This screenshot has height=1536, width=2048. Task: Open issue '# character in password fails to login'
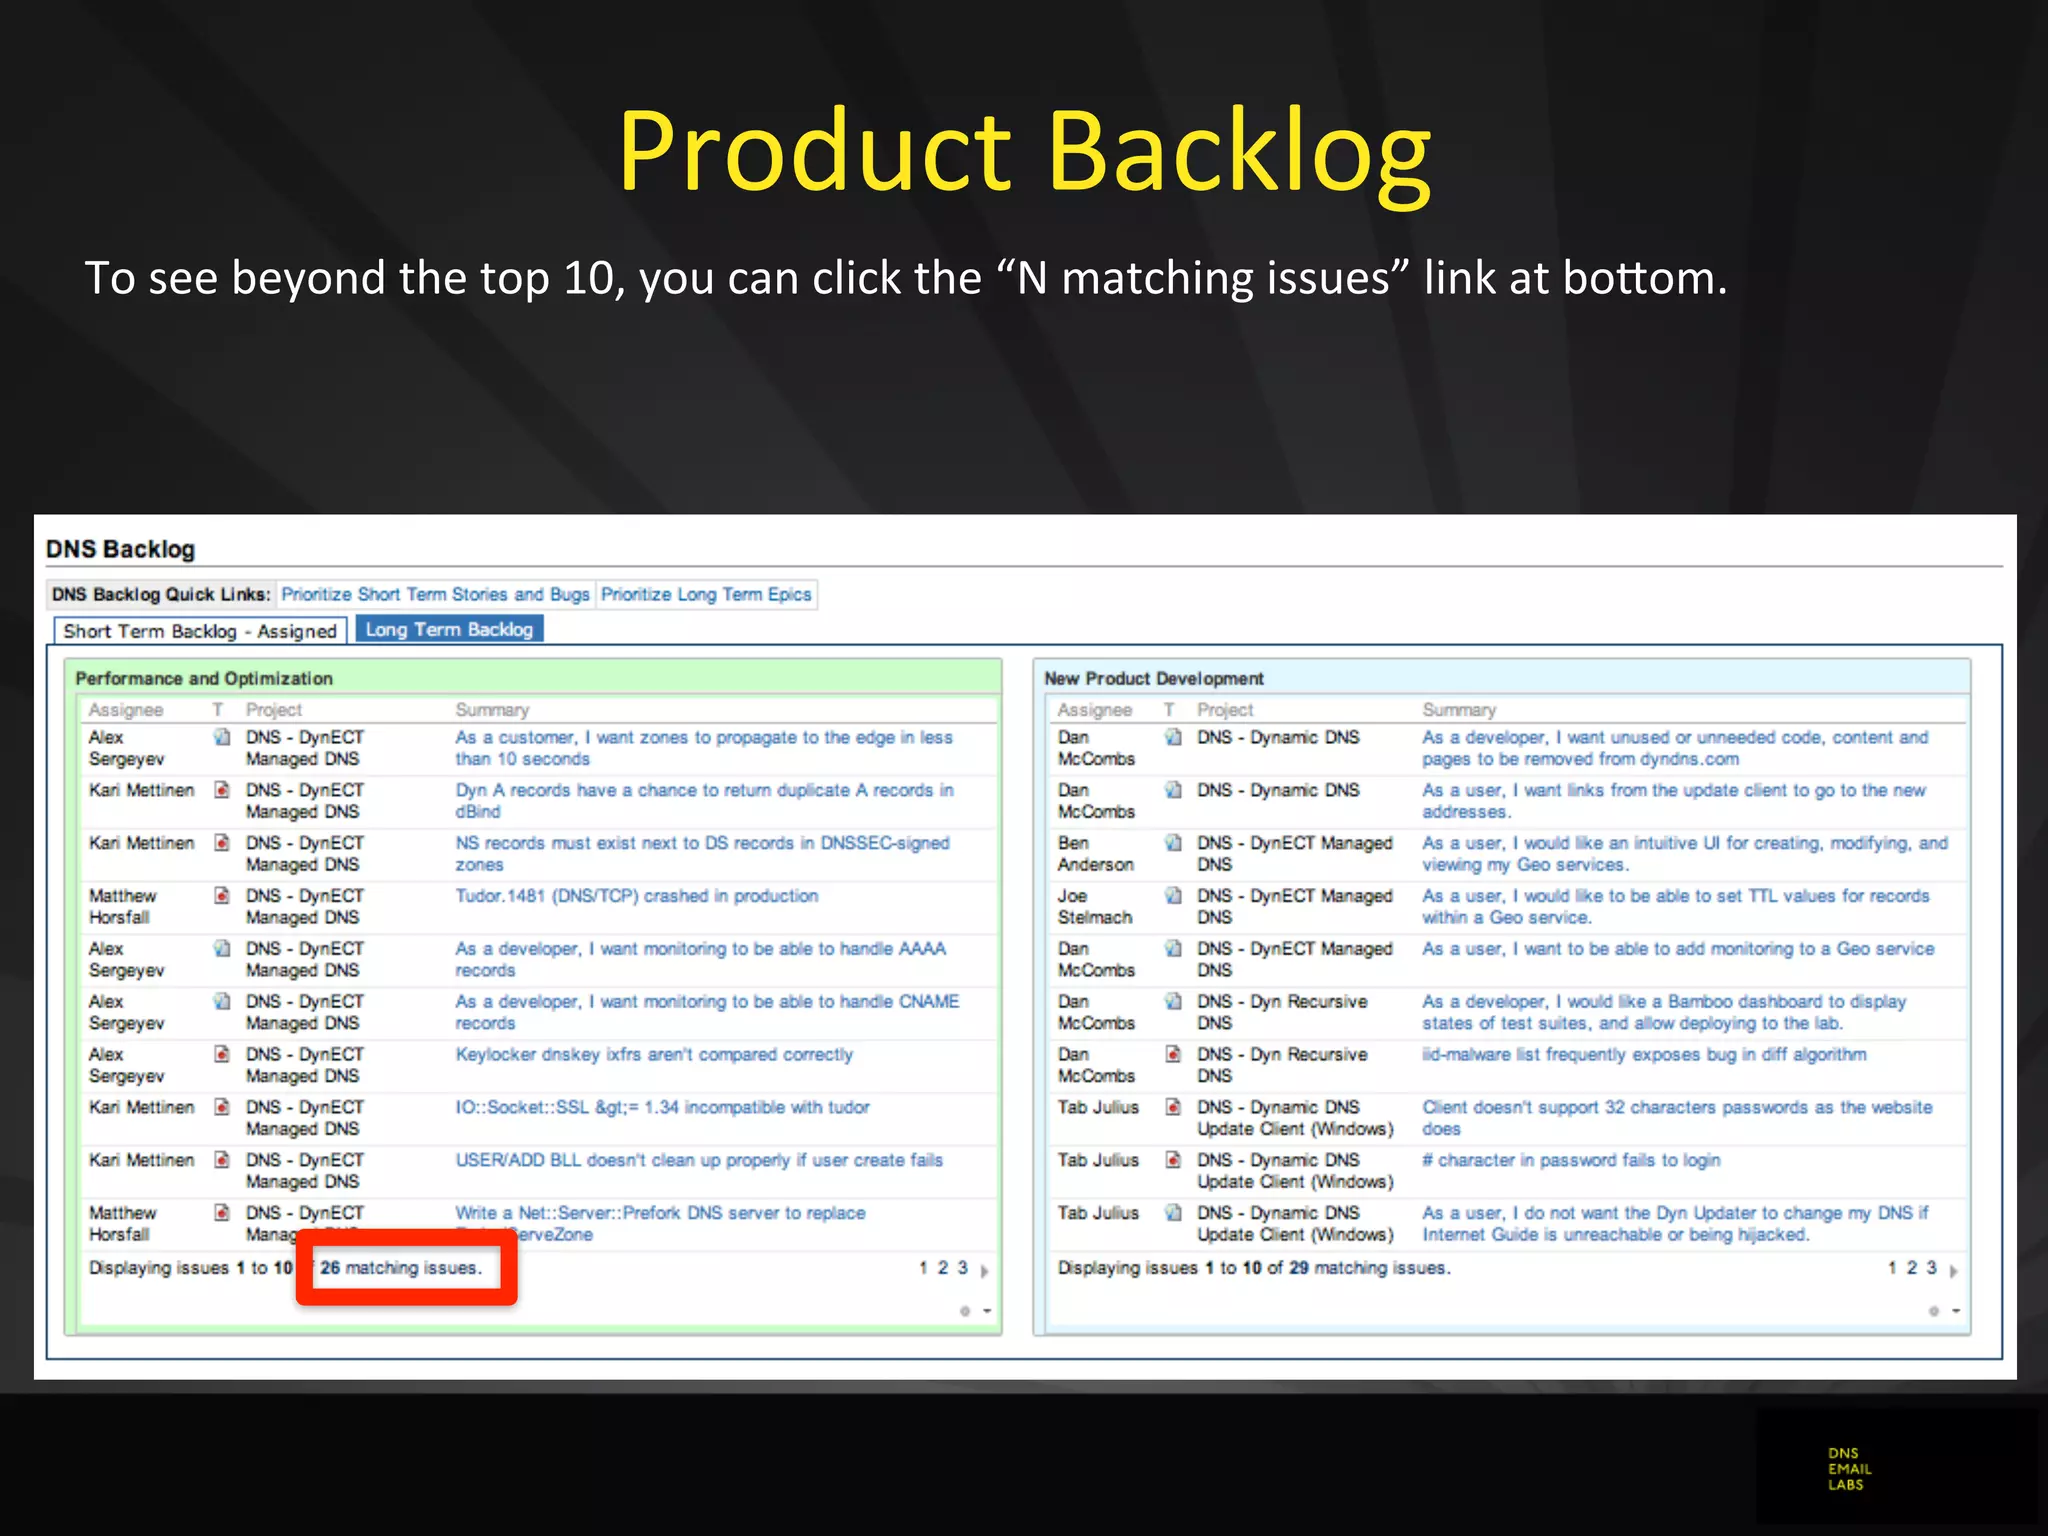click(1571, 1160)
